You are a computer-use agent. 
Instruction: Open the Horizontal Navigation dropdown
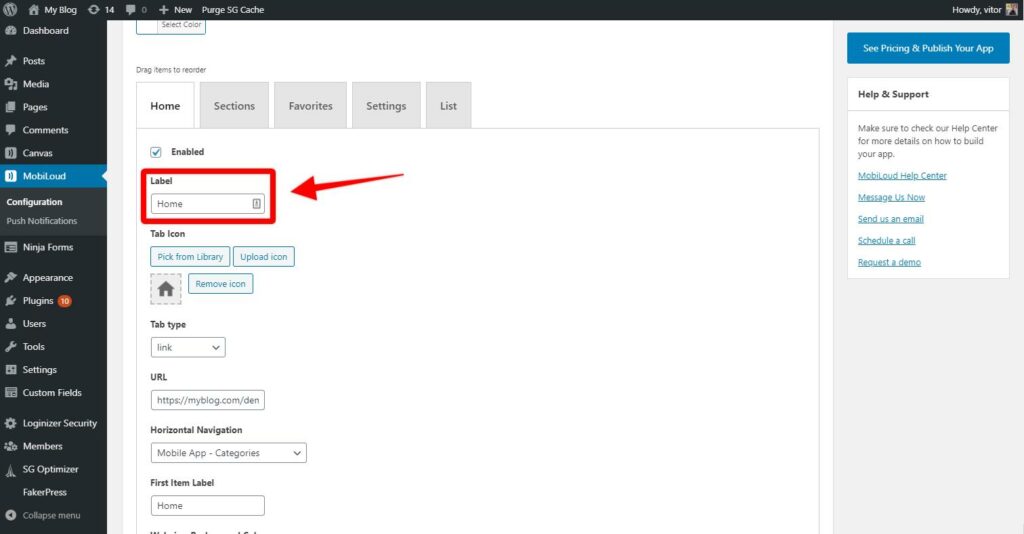coord(229,453)
